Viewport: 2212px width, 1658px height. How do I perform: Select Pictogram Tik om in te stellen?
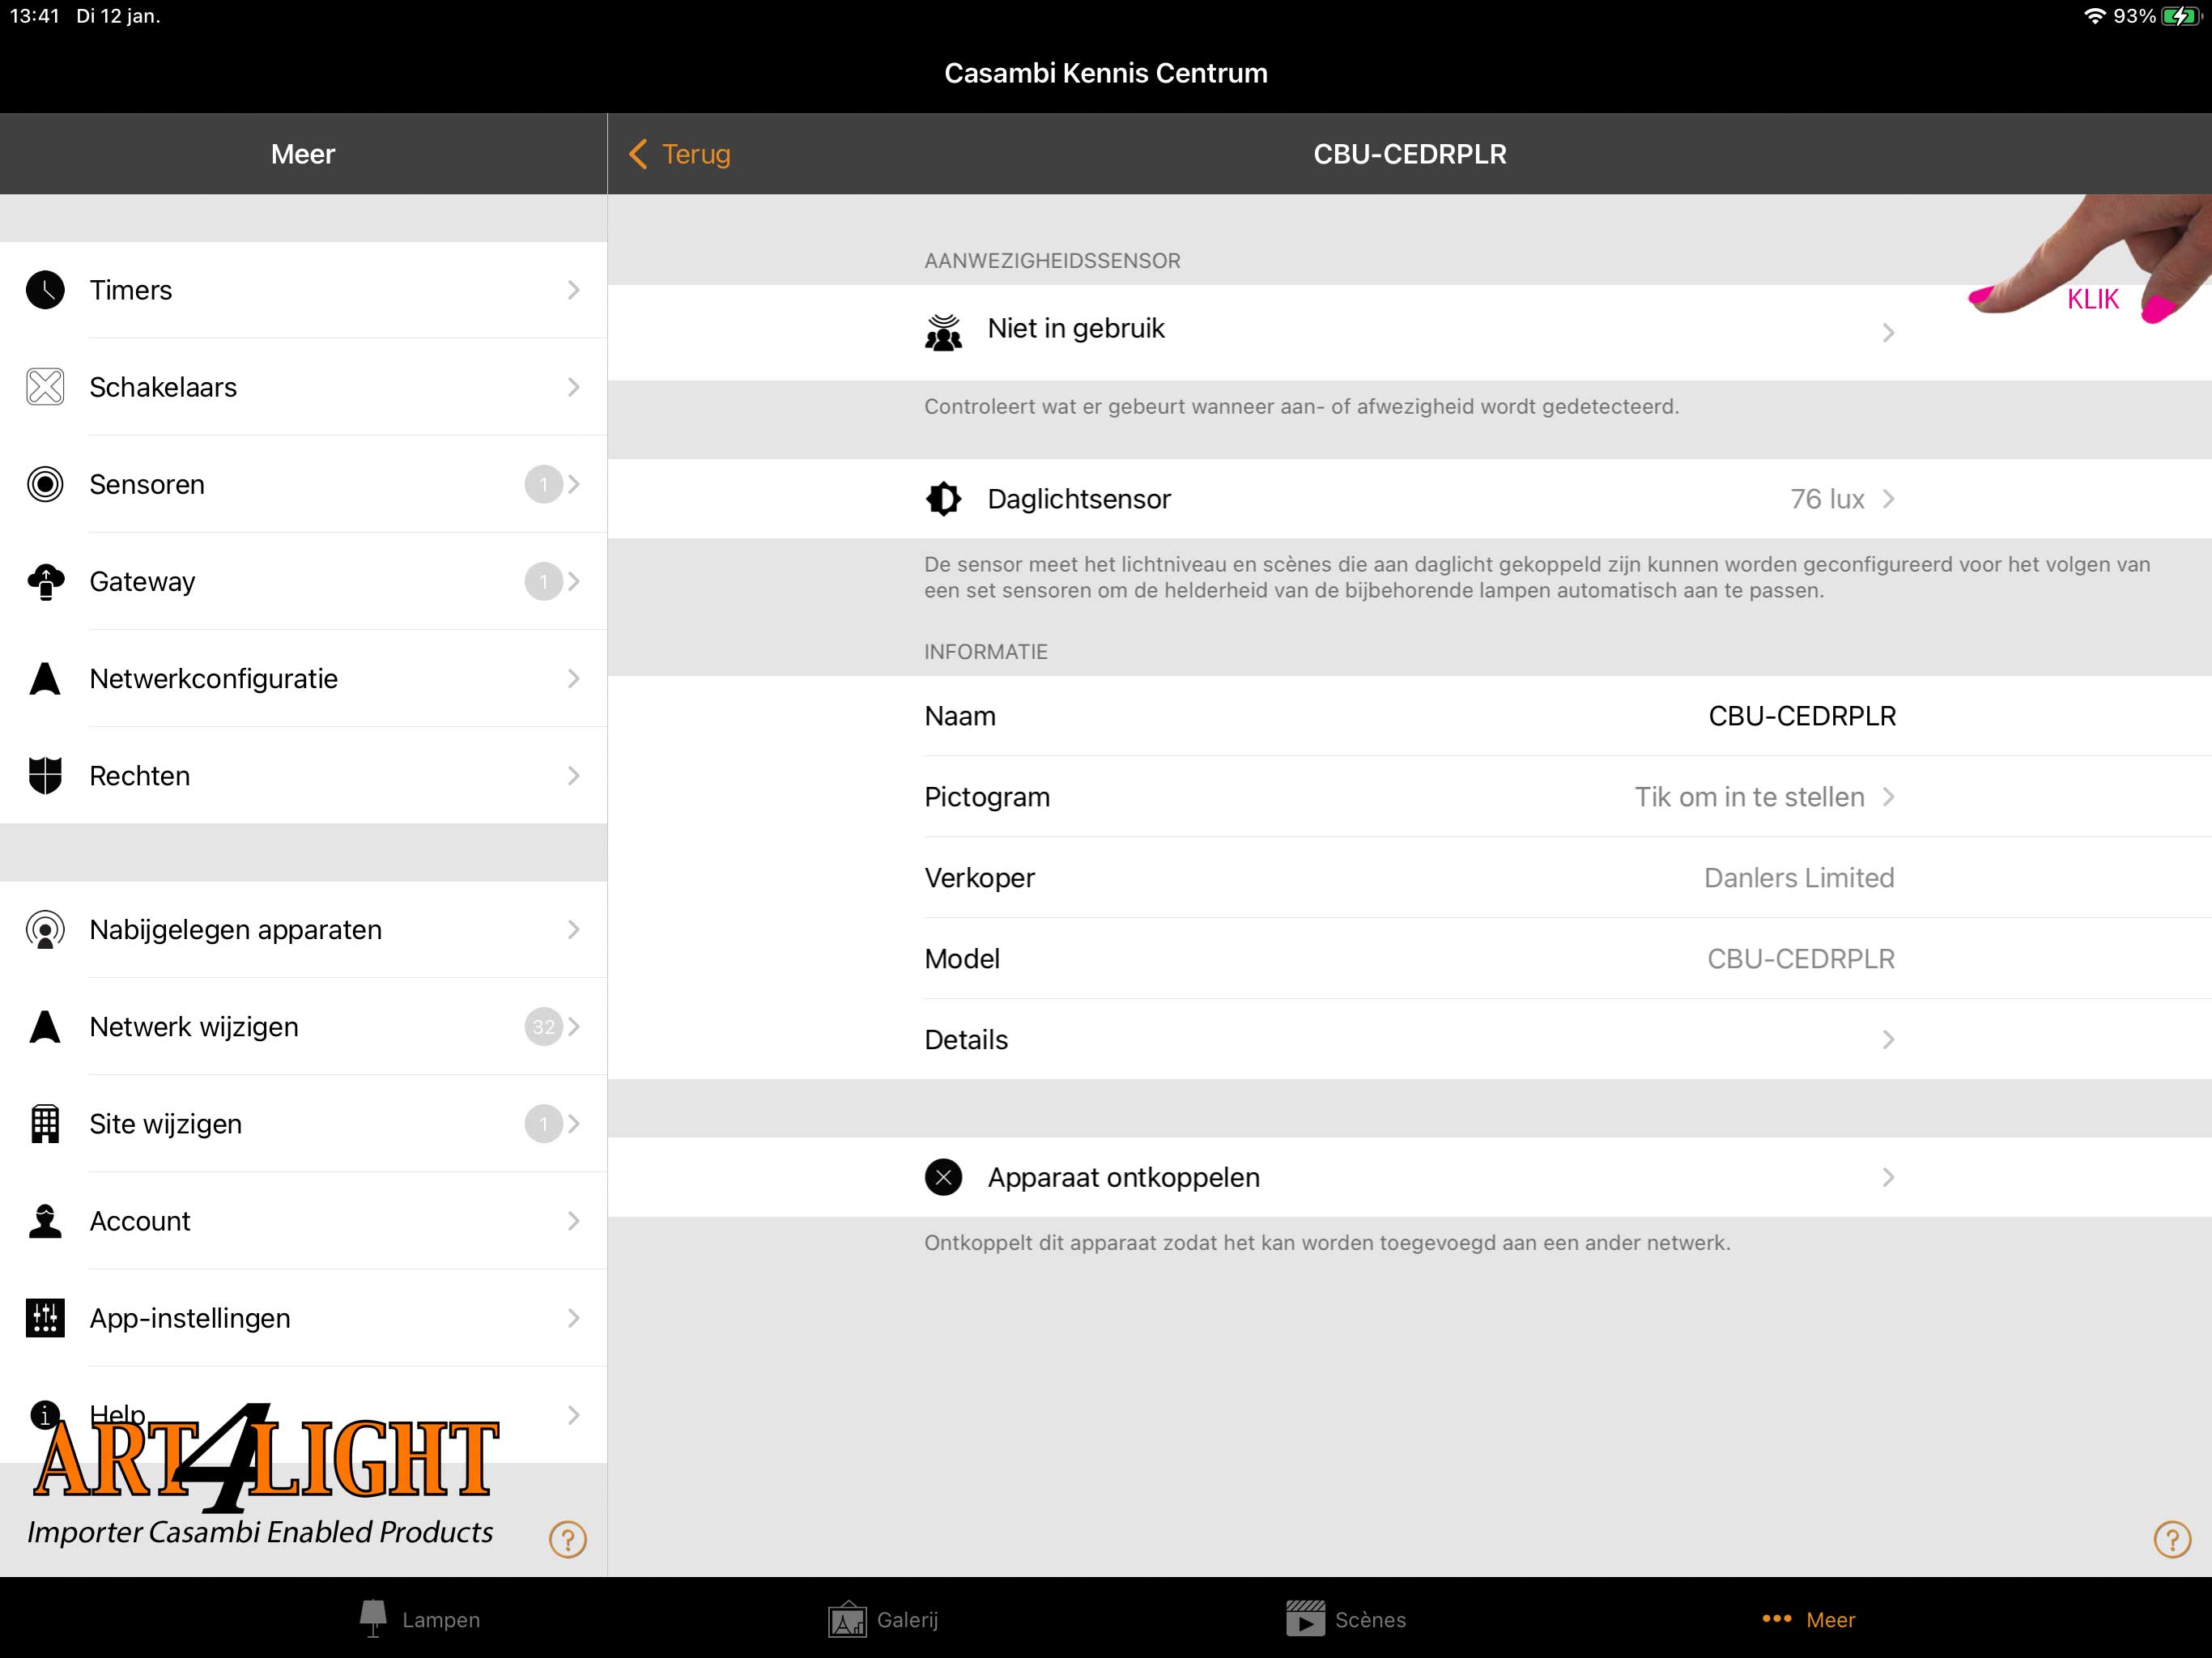(x=1409, y=796)
